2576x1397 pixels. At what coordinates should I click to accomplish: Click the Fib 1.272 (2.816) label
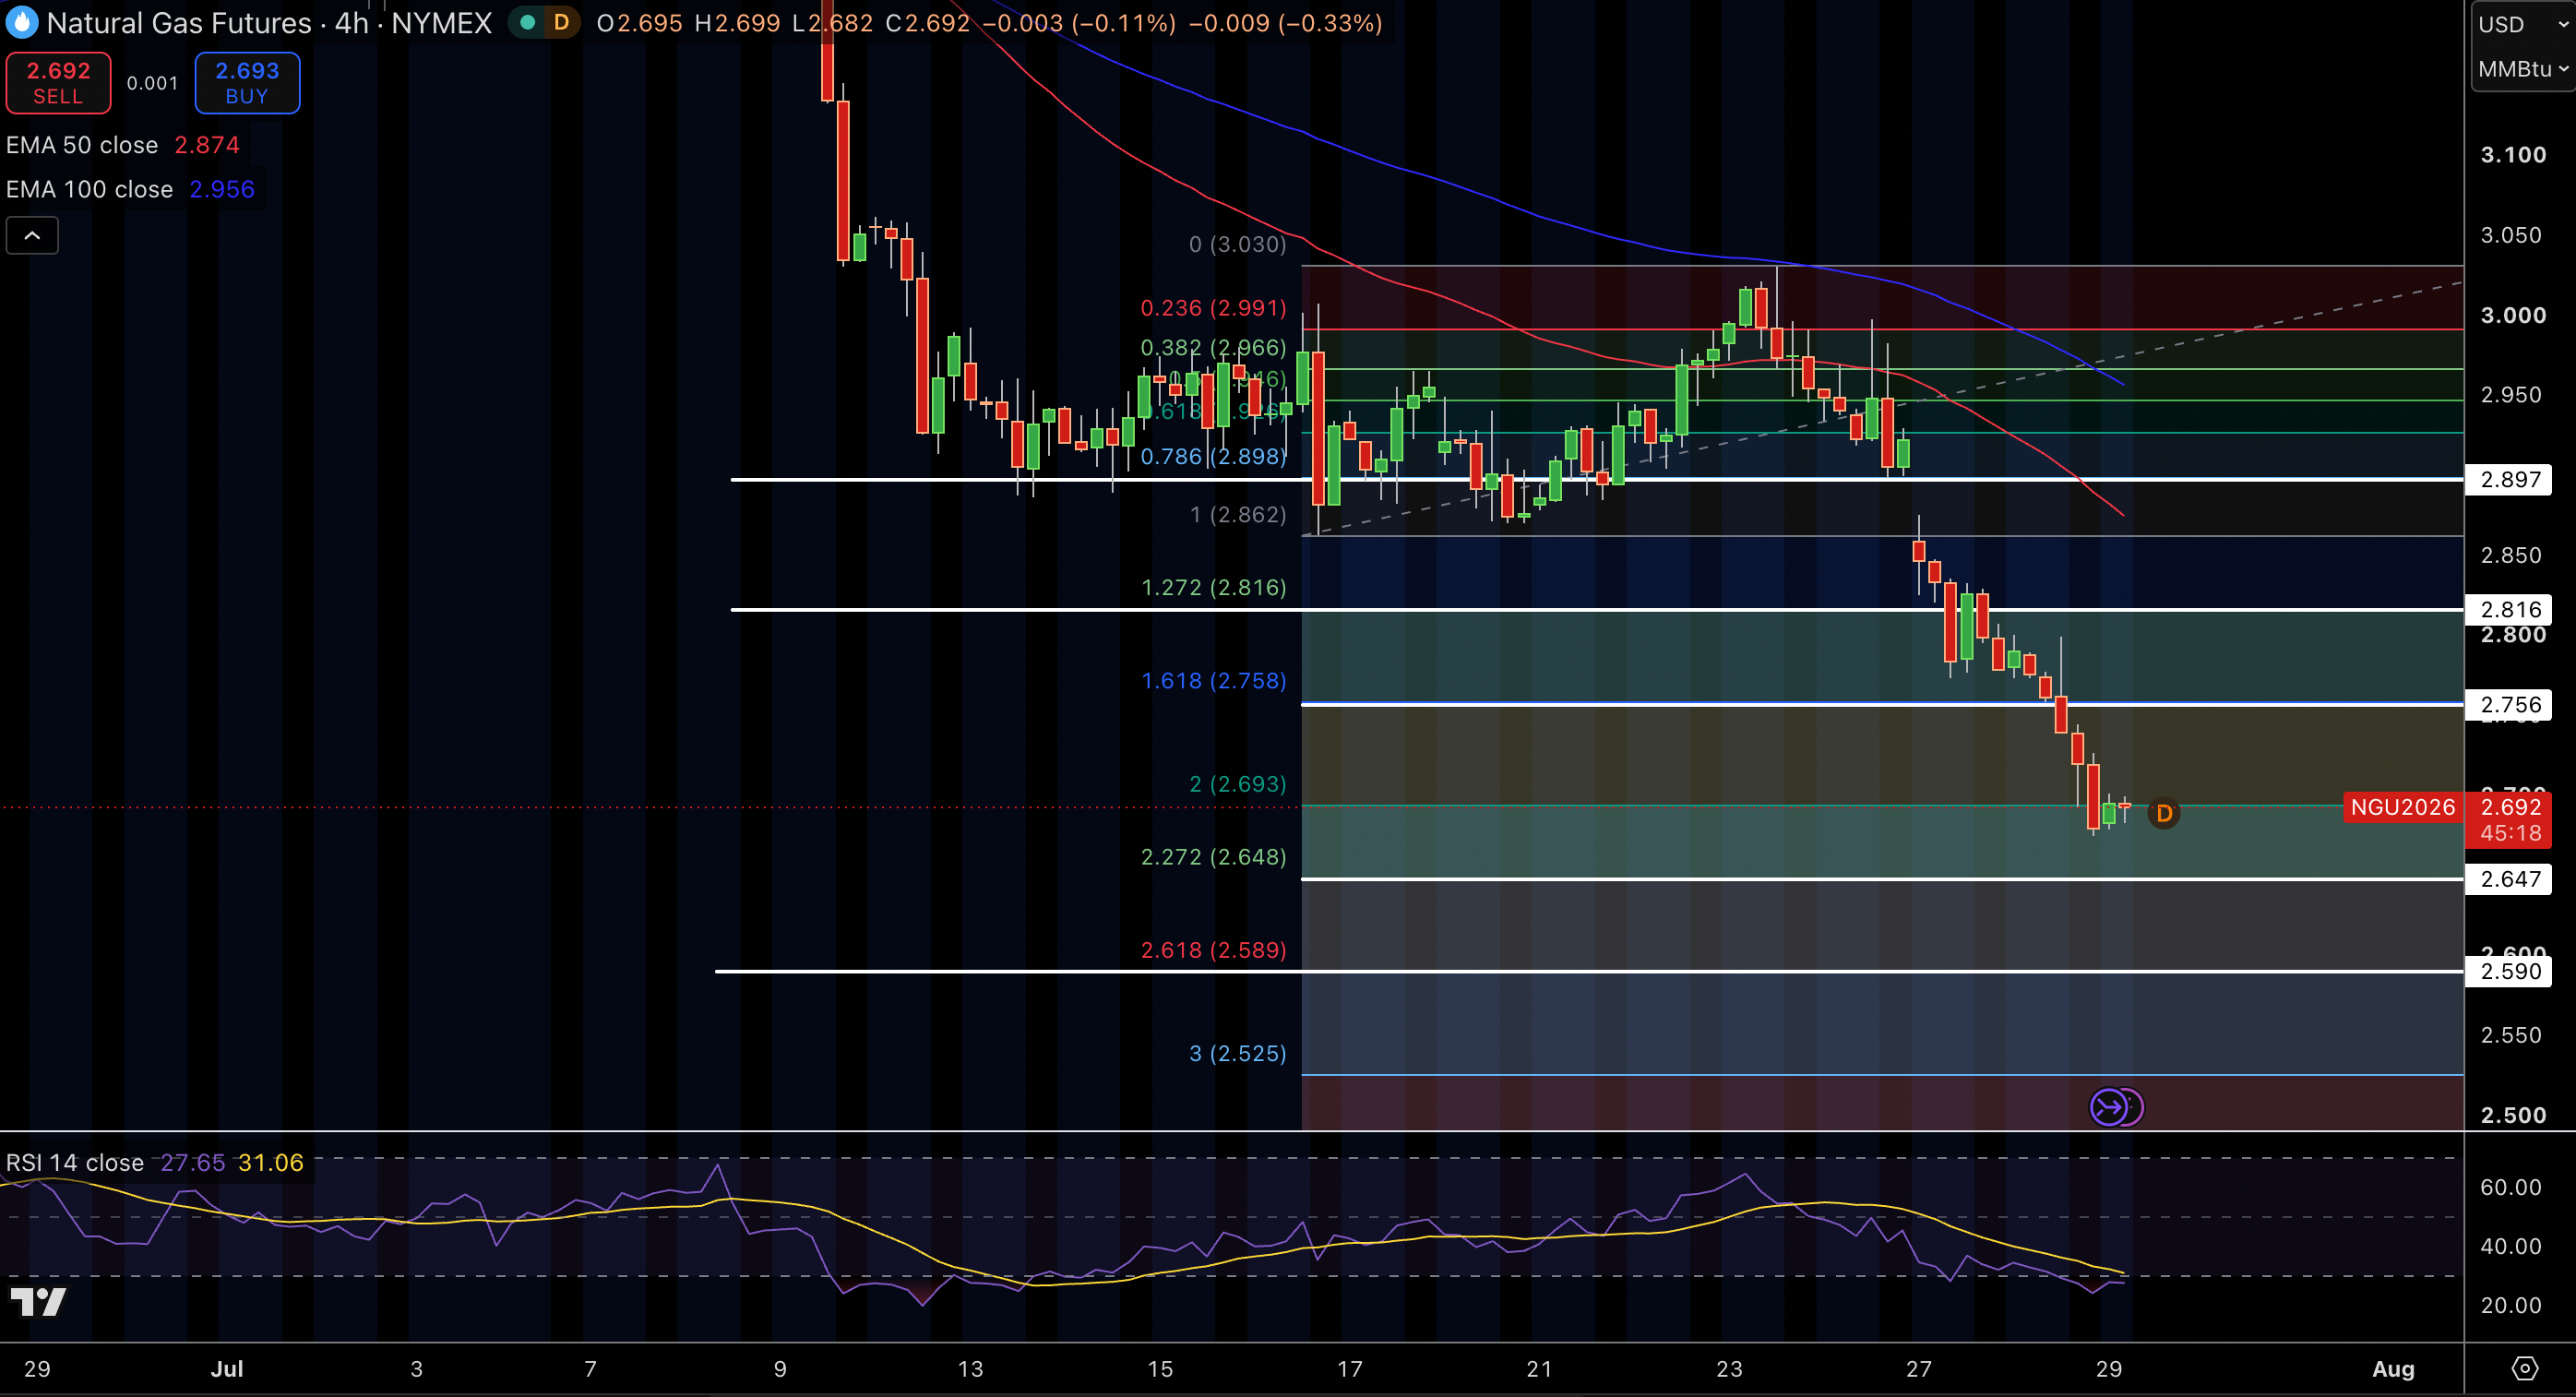pos(1213,587)
